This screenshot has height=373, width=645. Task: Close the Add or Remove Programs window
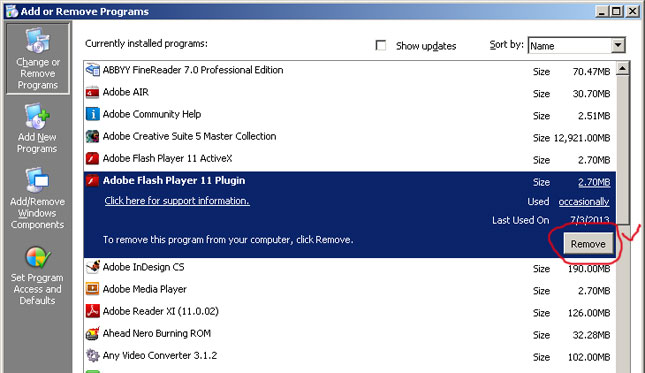pyautogui.click(x=633, y=11)
